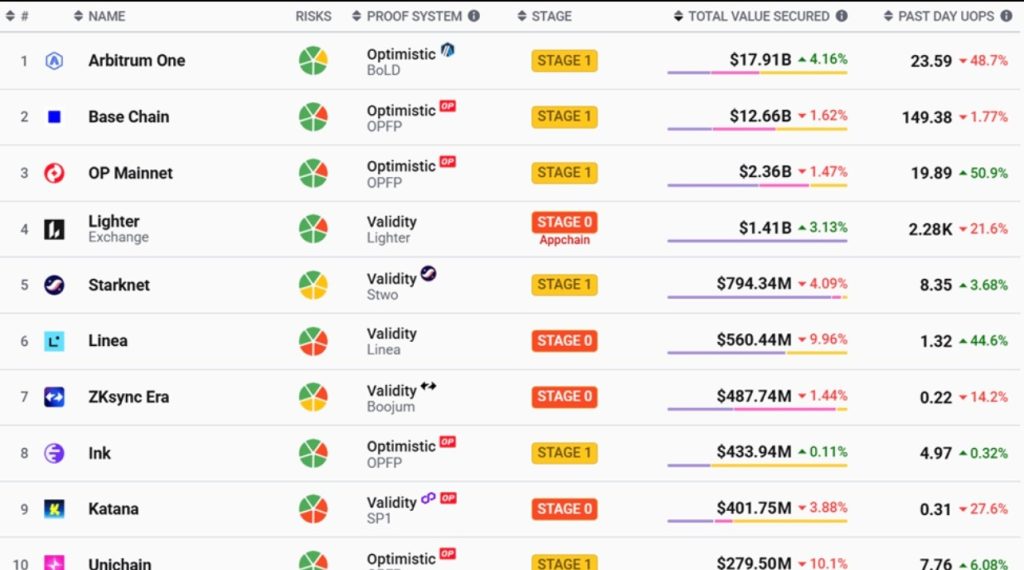Click the Katana logo icon
Screen dimensions: 1024x570
tap(54, 509)
